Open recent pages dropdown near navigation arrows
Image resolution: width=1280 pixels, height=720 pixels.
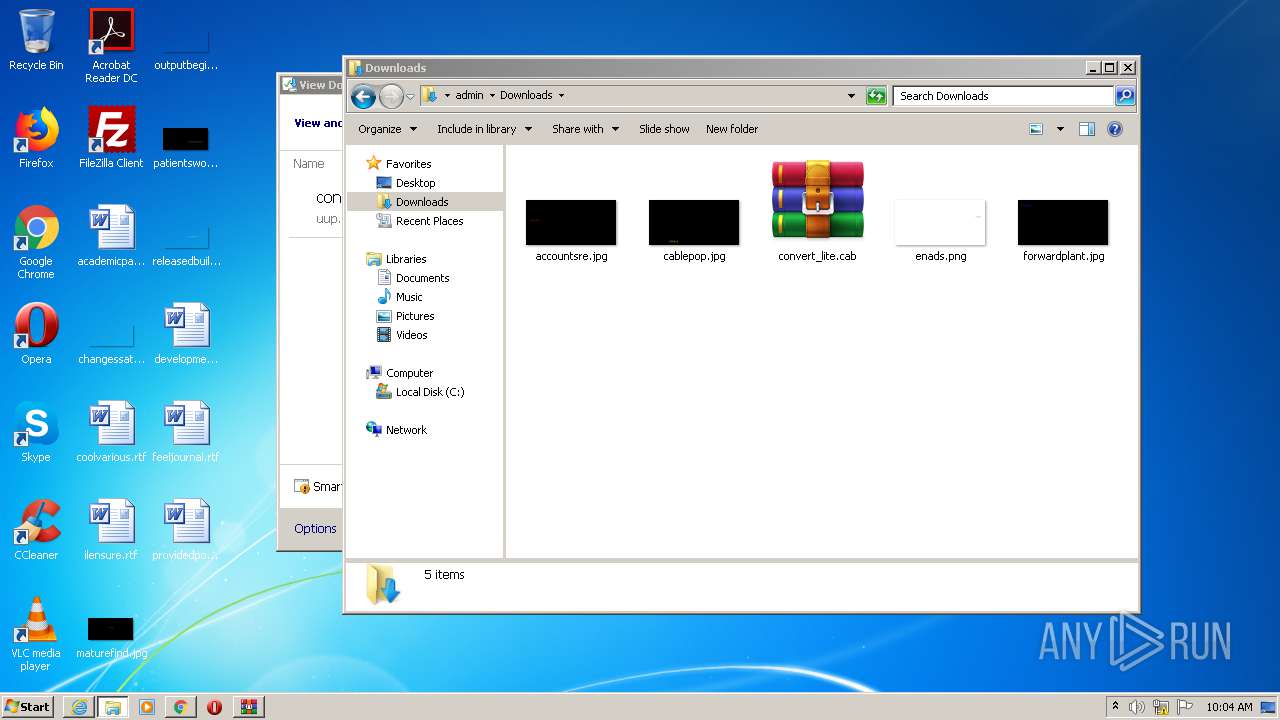click(410, 97)
